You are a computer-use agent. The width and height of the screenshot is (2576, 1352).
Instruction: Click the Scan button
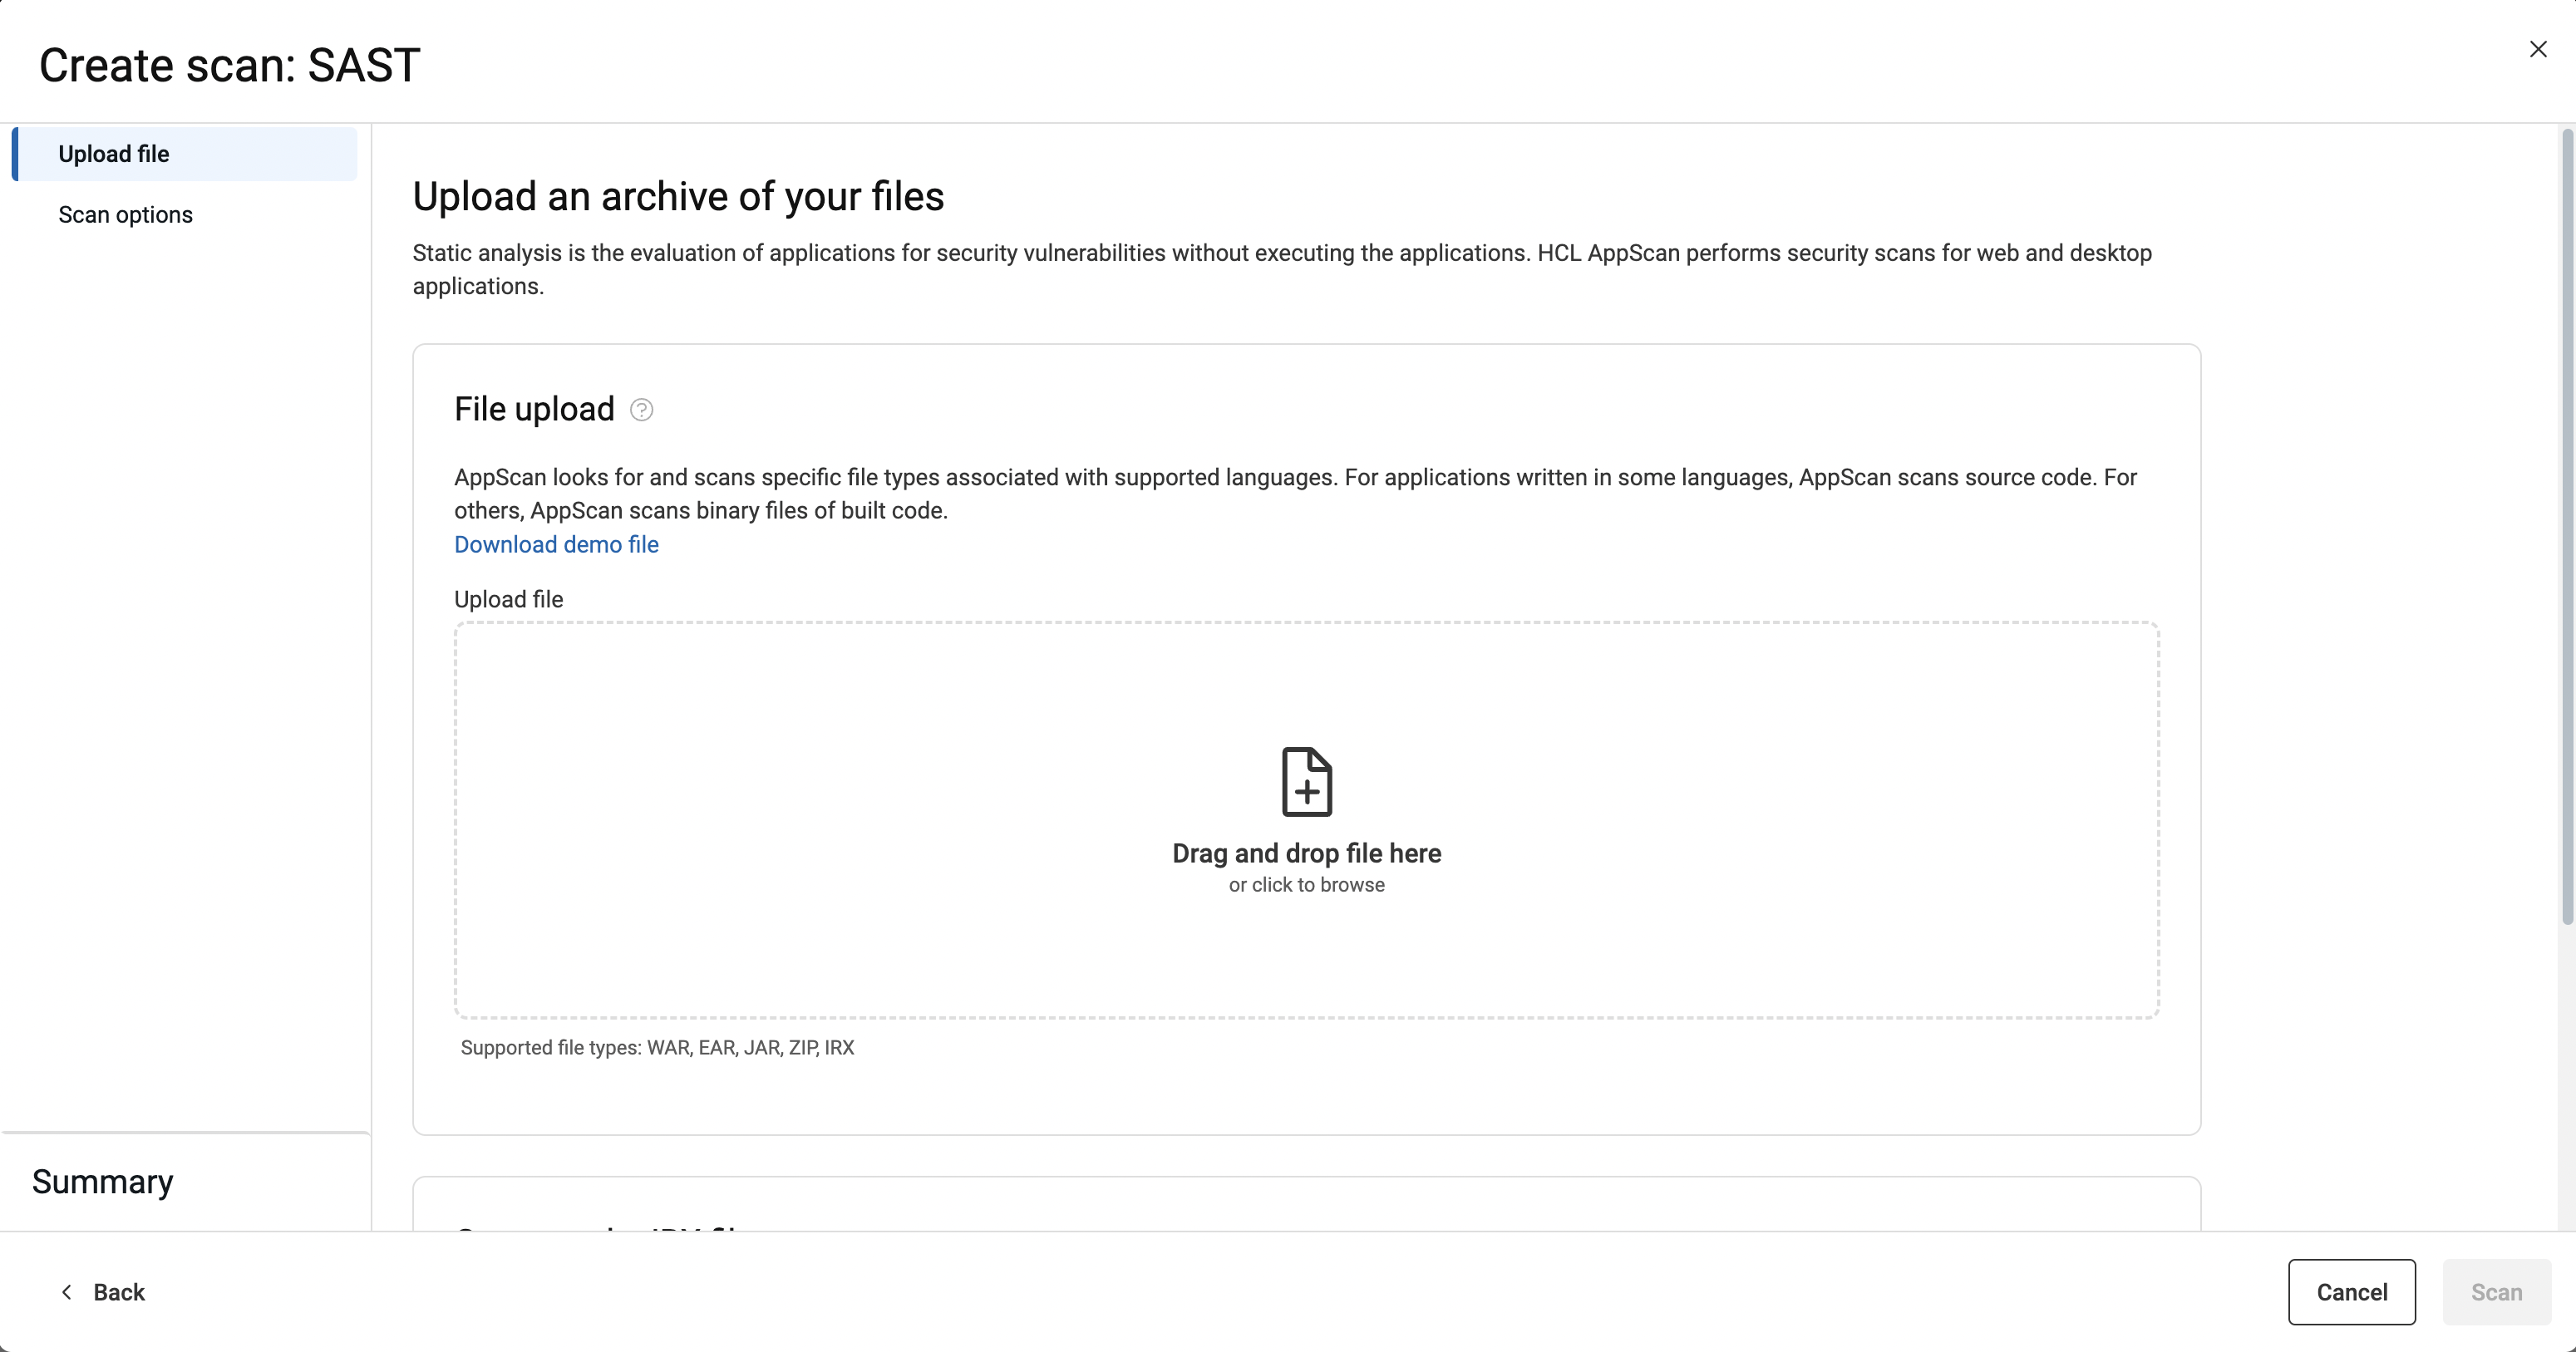point(2496,1292)
